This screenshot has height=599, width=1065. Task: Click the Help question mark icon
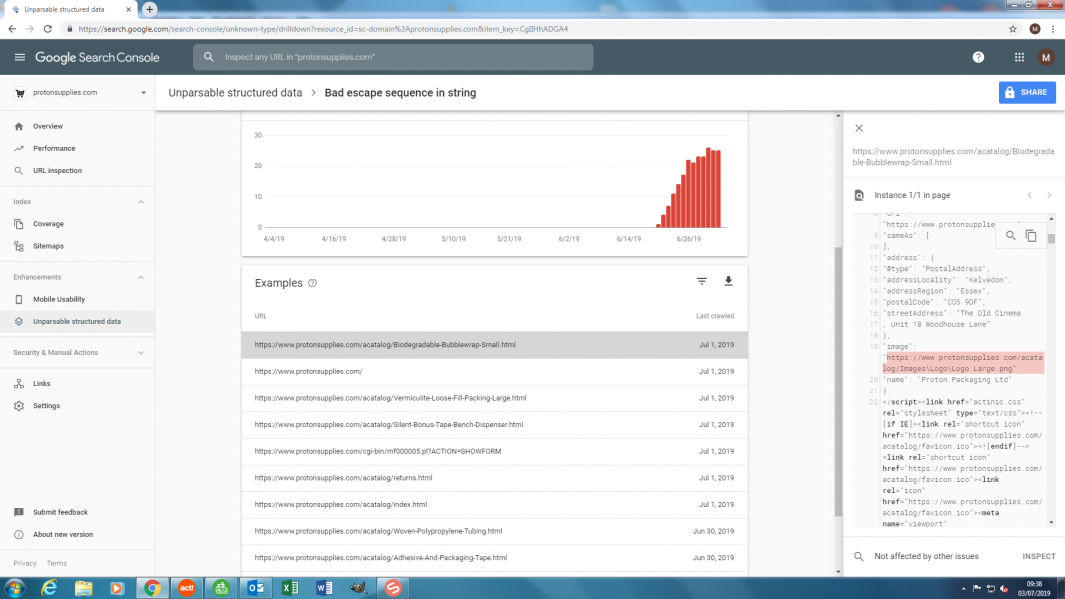coord(978,57)
